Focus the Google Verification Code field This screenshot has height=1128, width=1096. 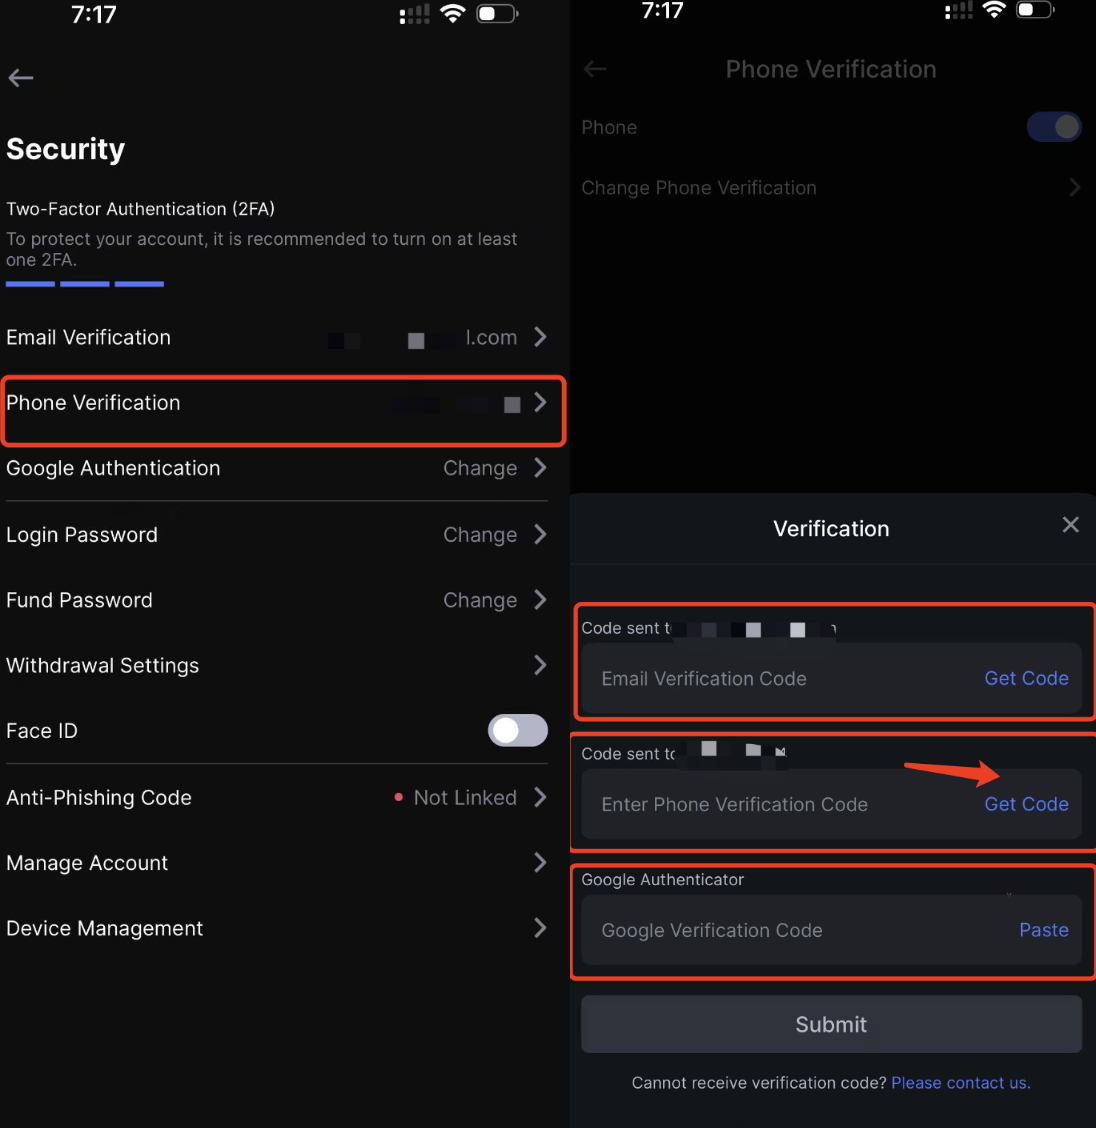780,931
